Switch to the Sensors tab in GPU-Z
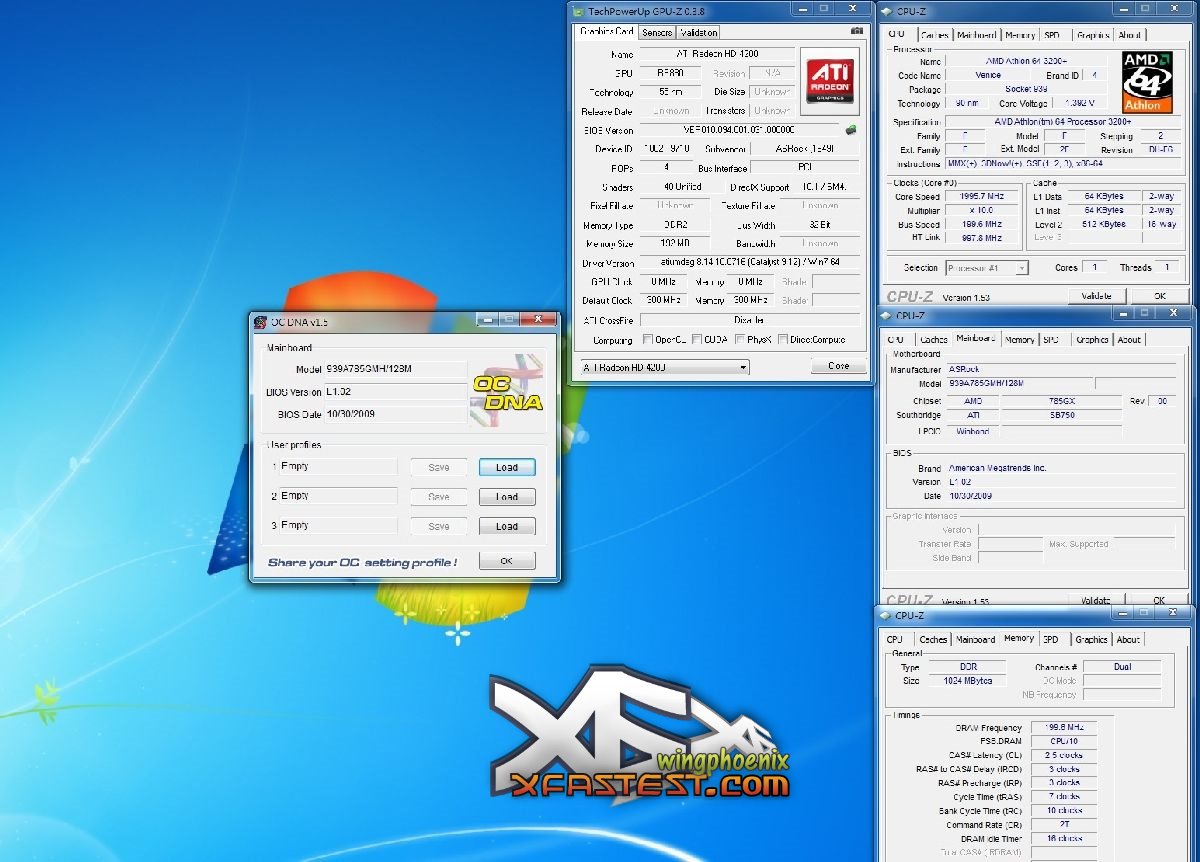The width and height of the screenshot is (1200, 862). click(x=657, y=33)
